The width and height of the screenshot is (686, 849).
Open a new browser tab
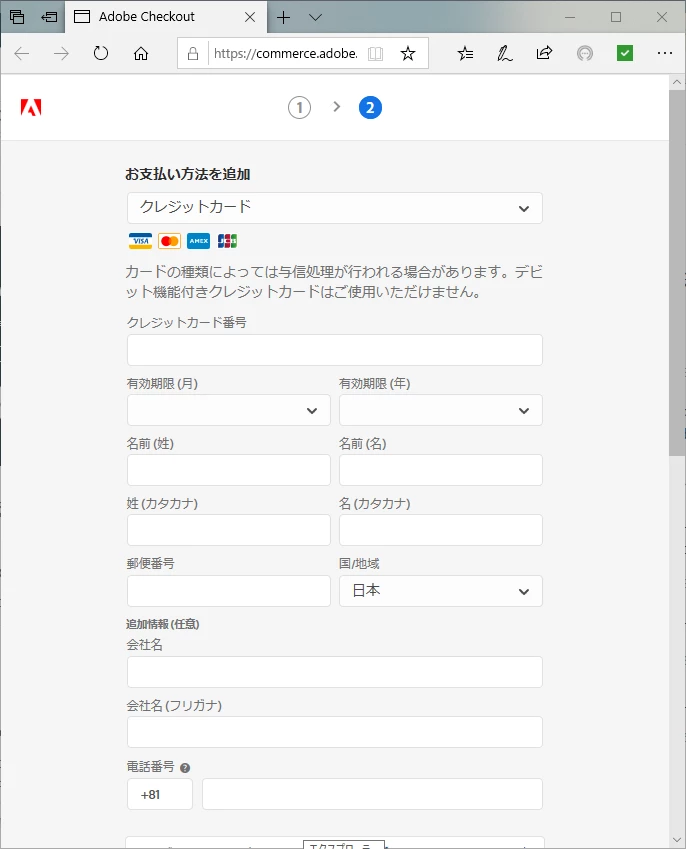[283, 17]
